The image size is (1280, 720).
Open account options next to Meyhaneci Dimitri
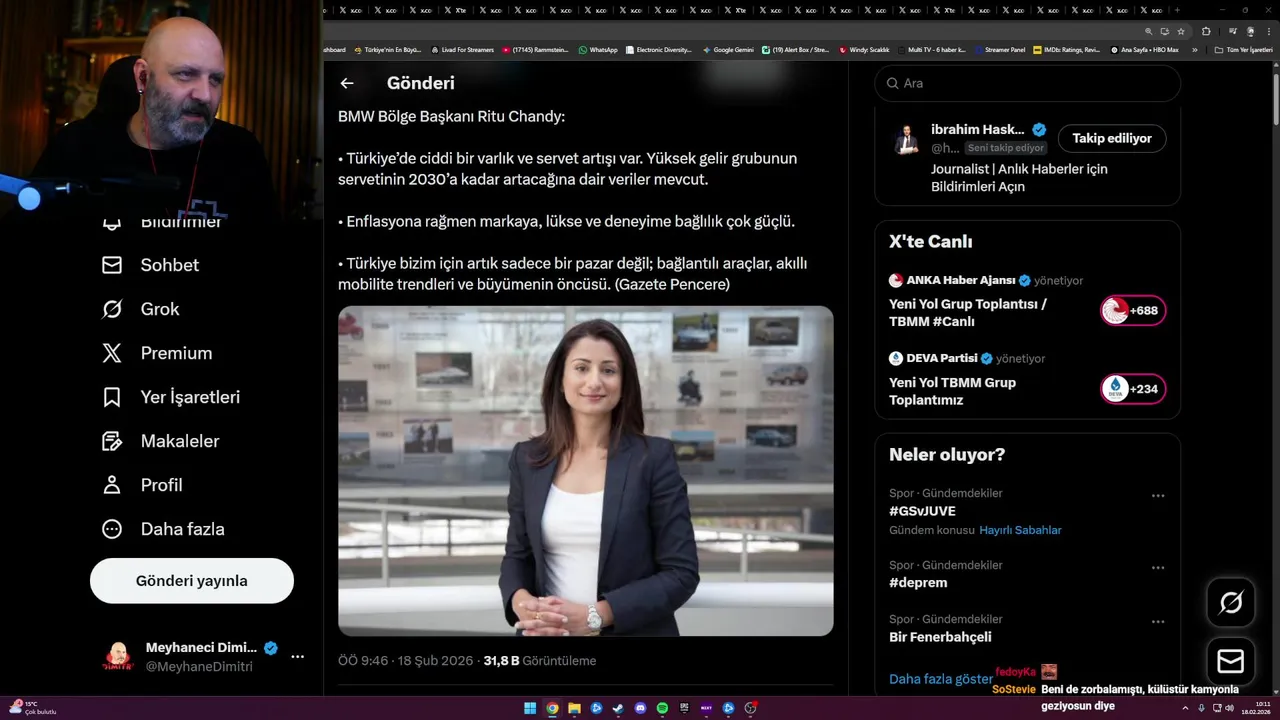297,657
